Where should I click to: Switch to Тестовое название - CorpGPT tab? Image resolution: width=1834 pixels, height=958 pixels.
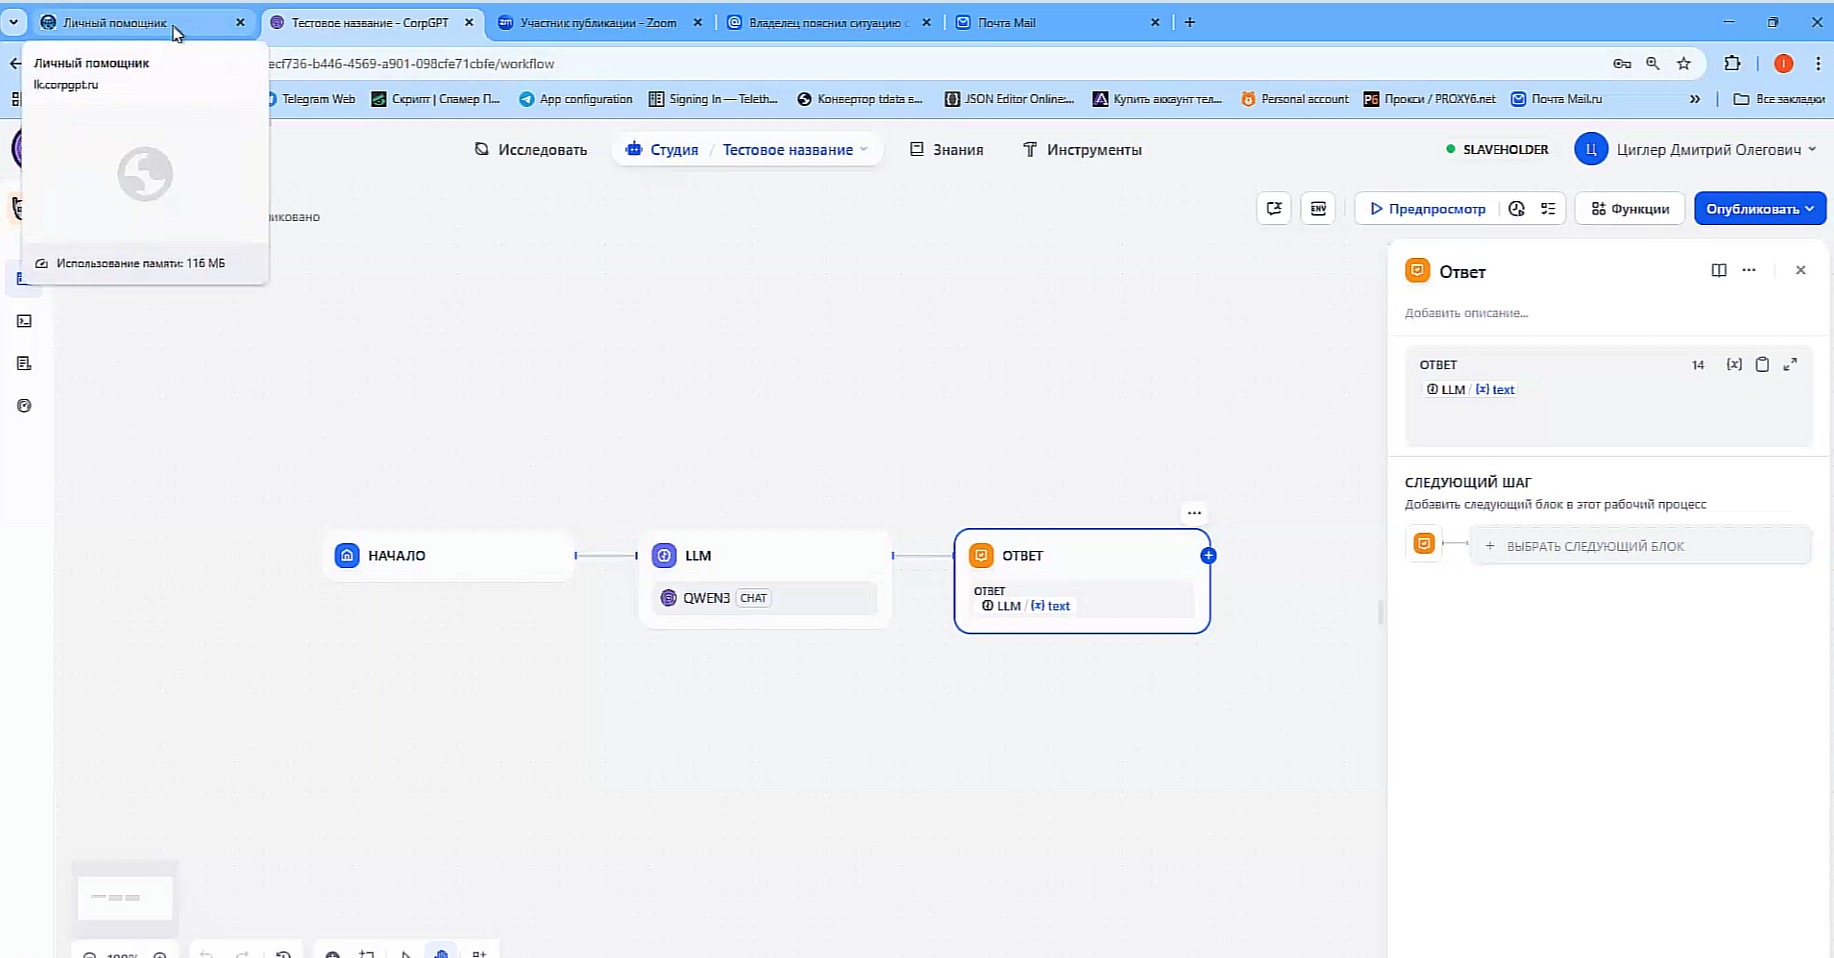(x=372, y=22)
